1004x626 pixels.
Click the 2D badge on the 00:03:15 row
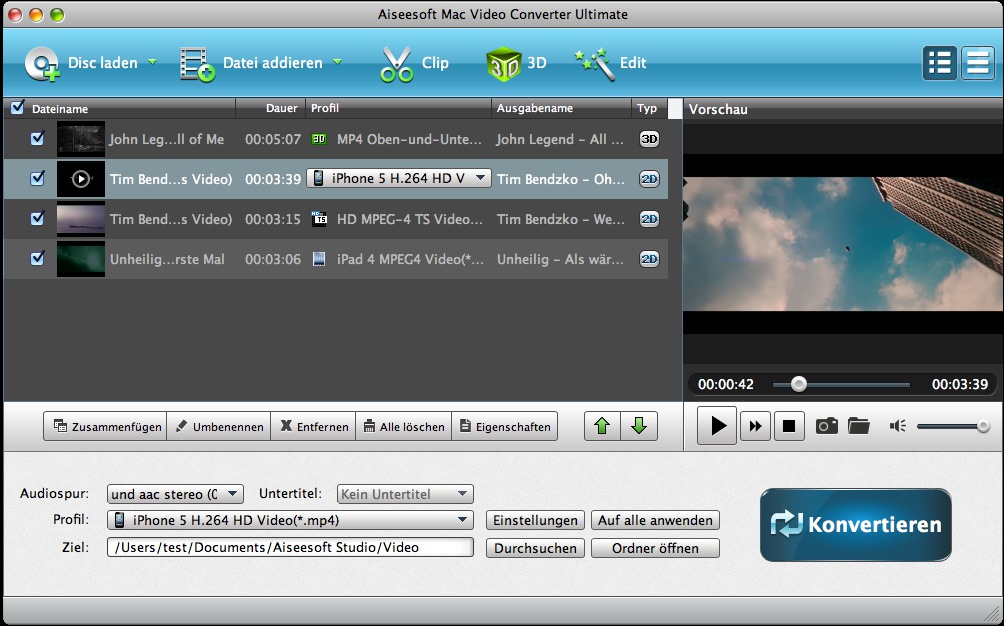pyautogui.click(x=649, y=219)
